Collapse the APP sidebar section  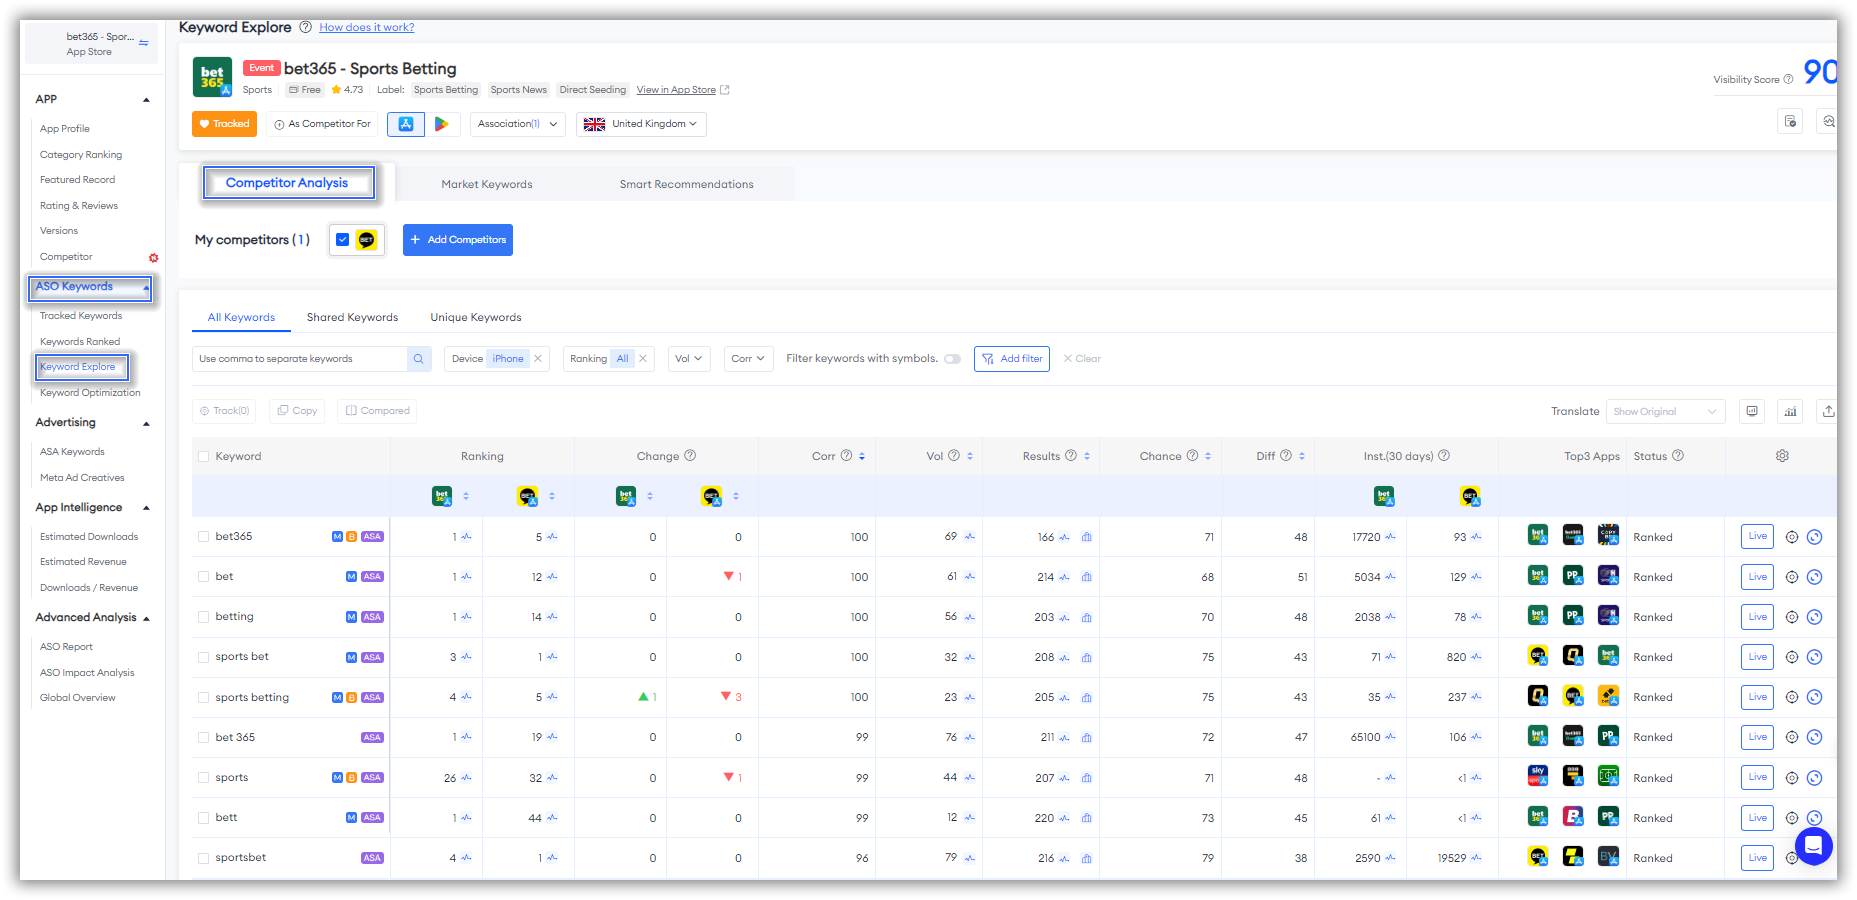point(146,100)
